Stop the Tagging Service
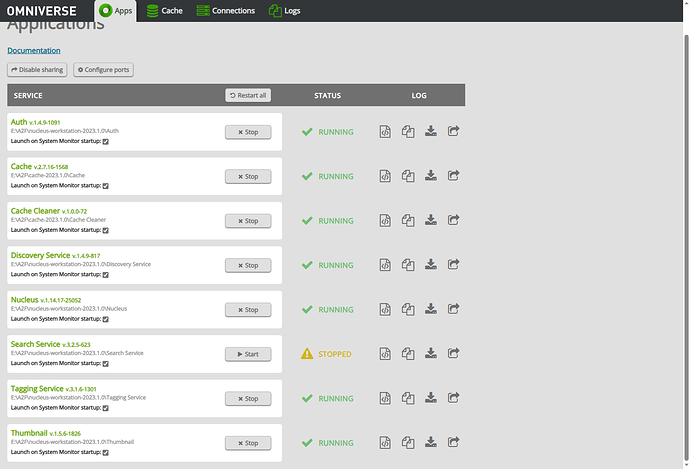The height and width of the screenshot is (469, 690). click(x=248, y=399)
